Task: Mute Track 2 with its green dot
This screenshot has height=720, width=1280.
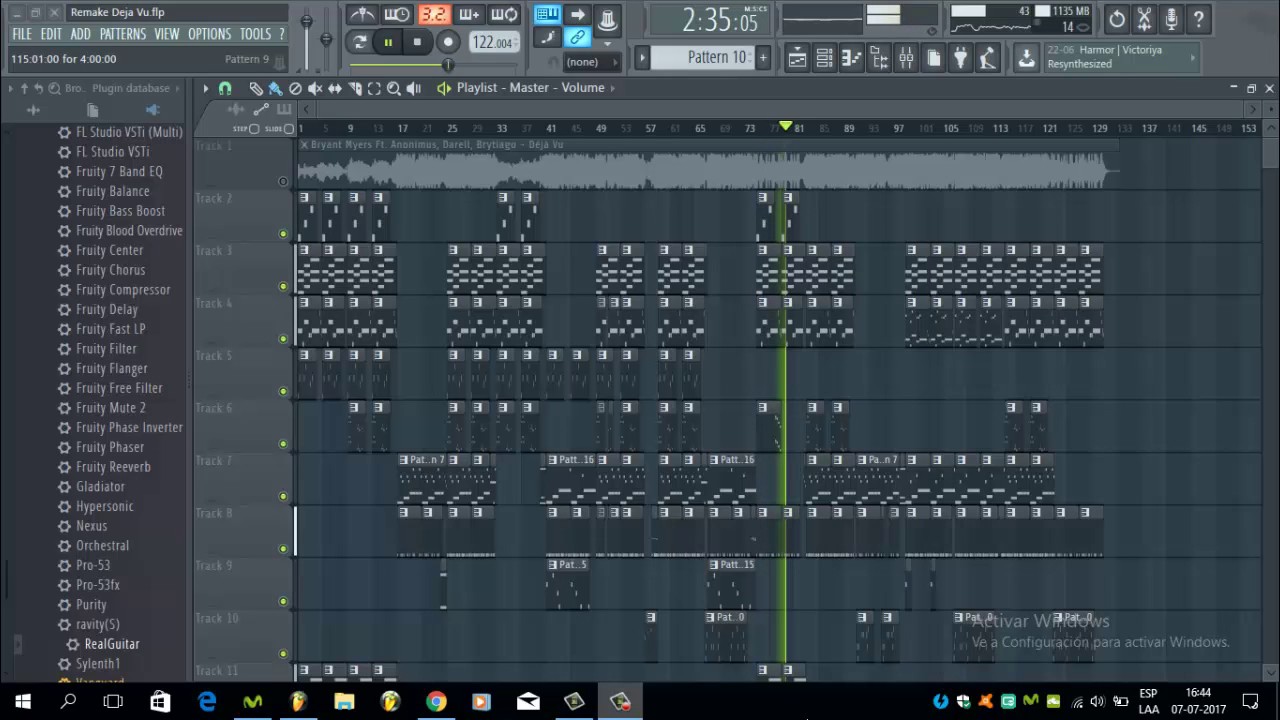Action: 283,234
